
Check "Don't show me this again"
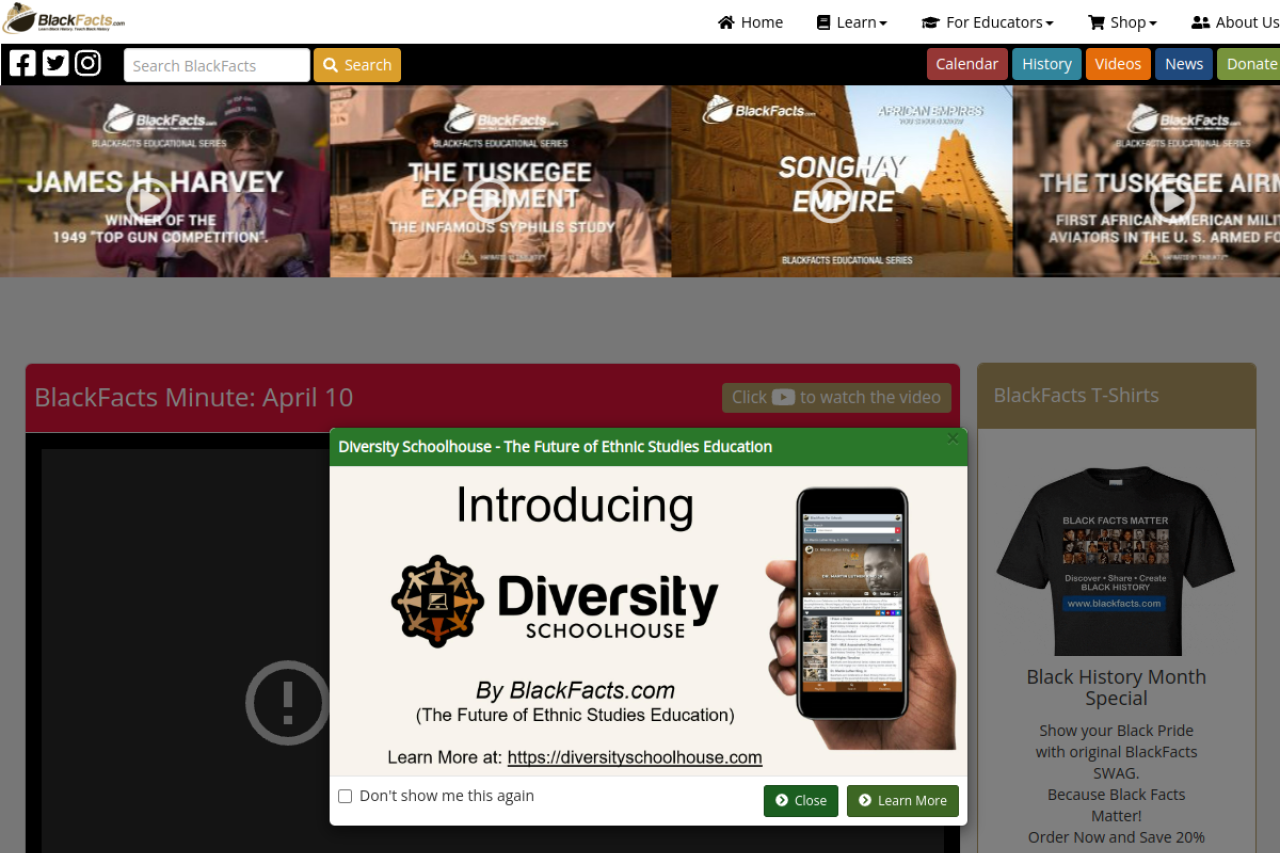345,796
